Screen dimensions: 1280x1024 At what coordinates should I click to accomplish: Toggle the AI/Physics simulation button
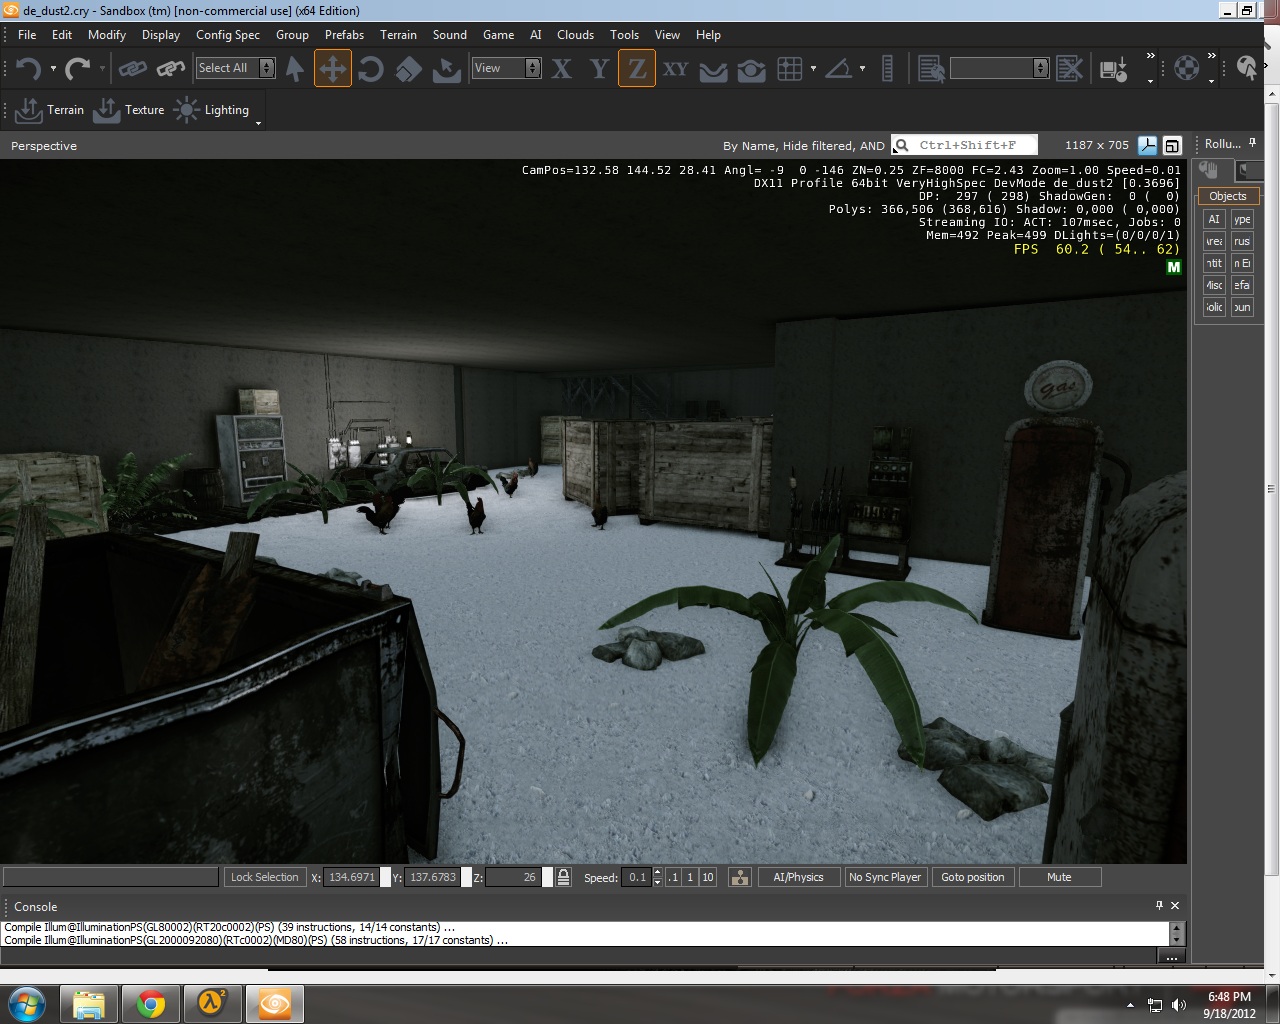[x=798, y=877]
